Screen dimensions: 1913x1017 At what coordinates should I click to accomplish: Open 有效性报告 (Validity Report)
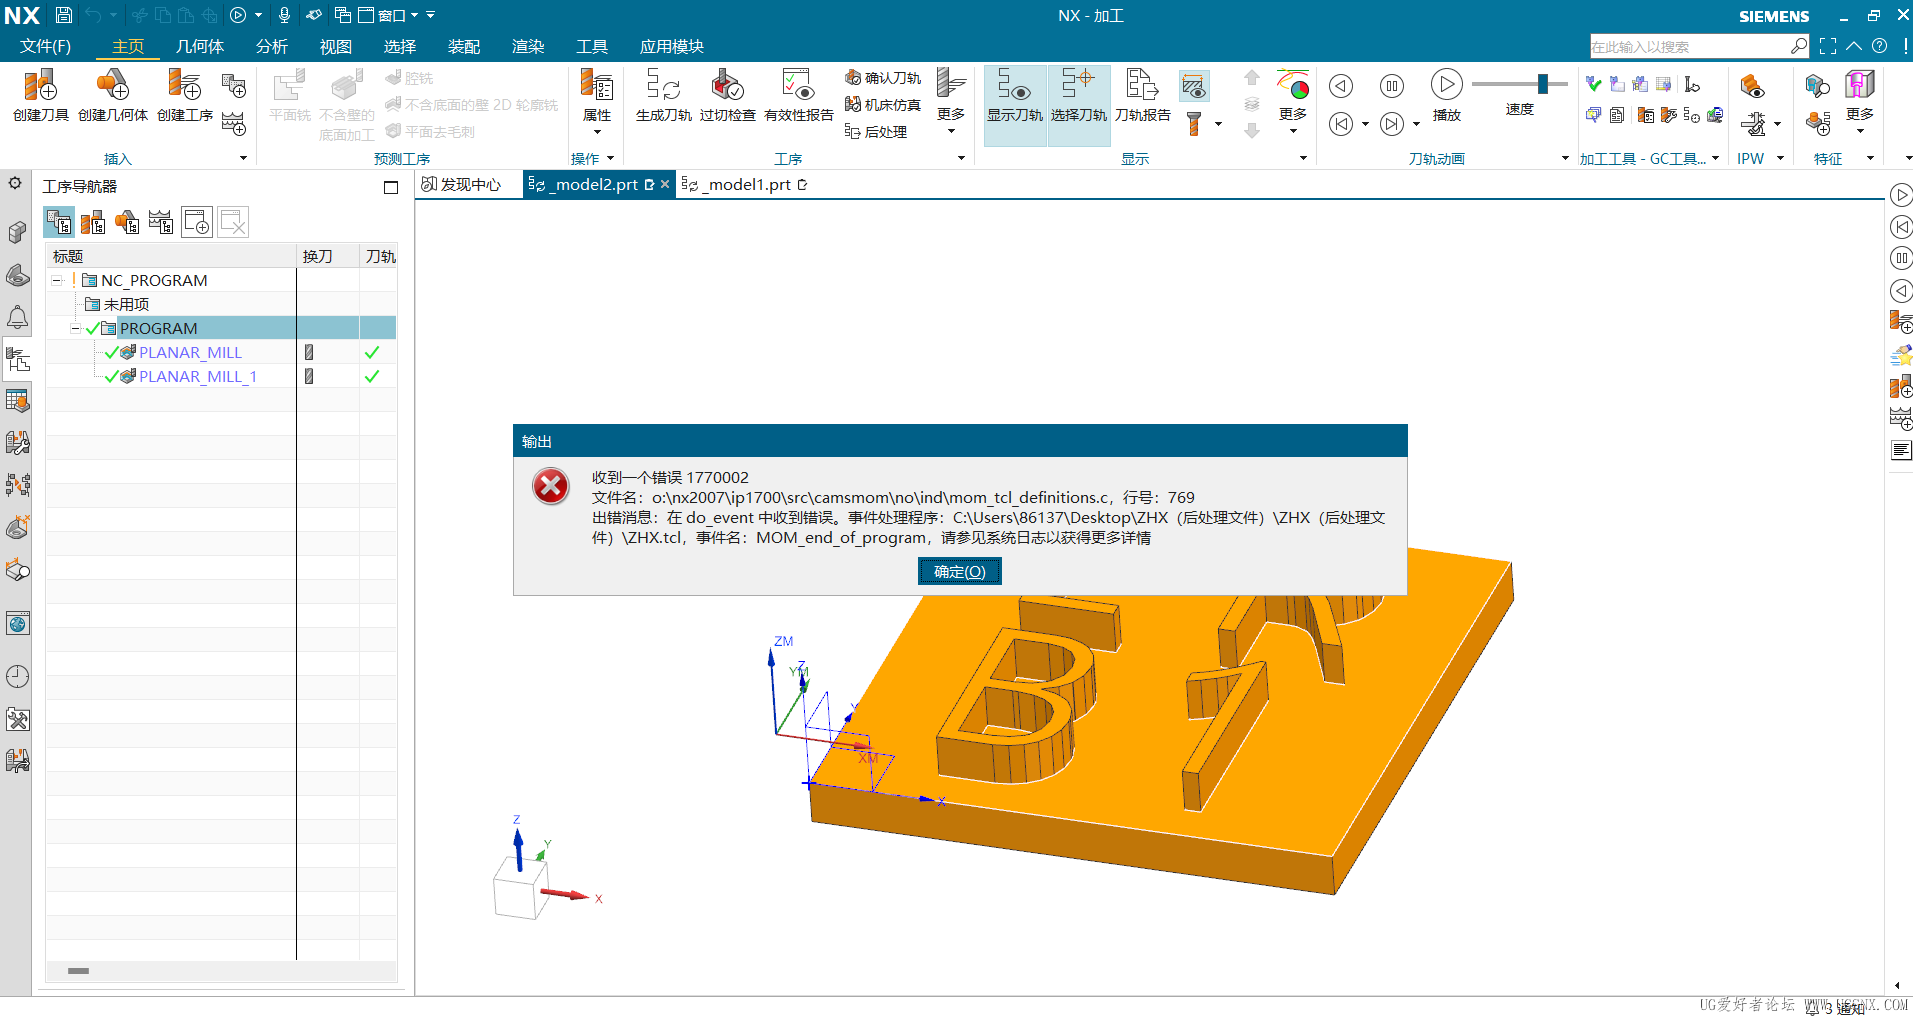tap(798, 96)
